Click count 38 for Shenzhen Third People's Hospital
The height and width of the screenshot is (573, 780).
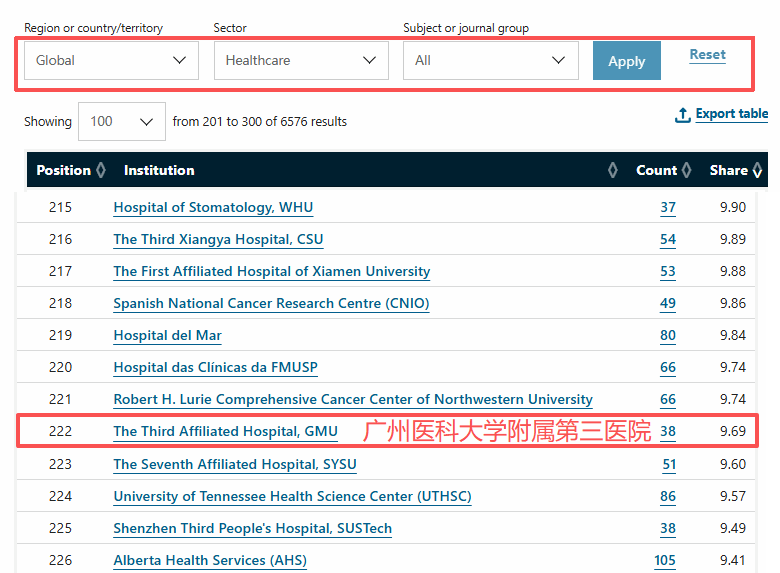pos(668,528)
